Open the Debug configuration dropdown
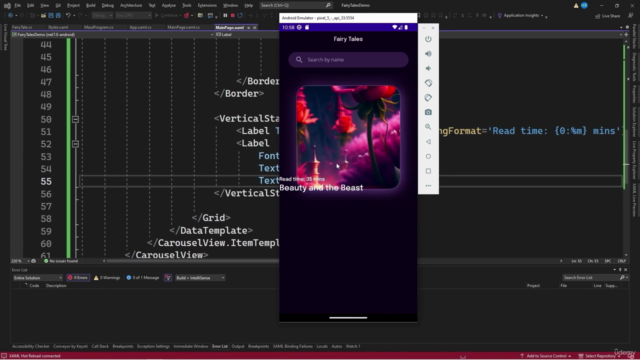The height and width of the screenshot is (360, 640). 102,16
